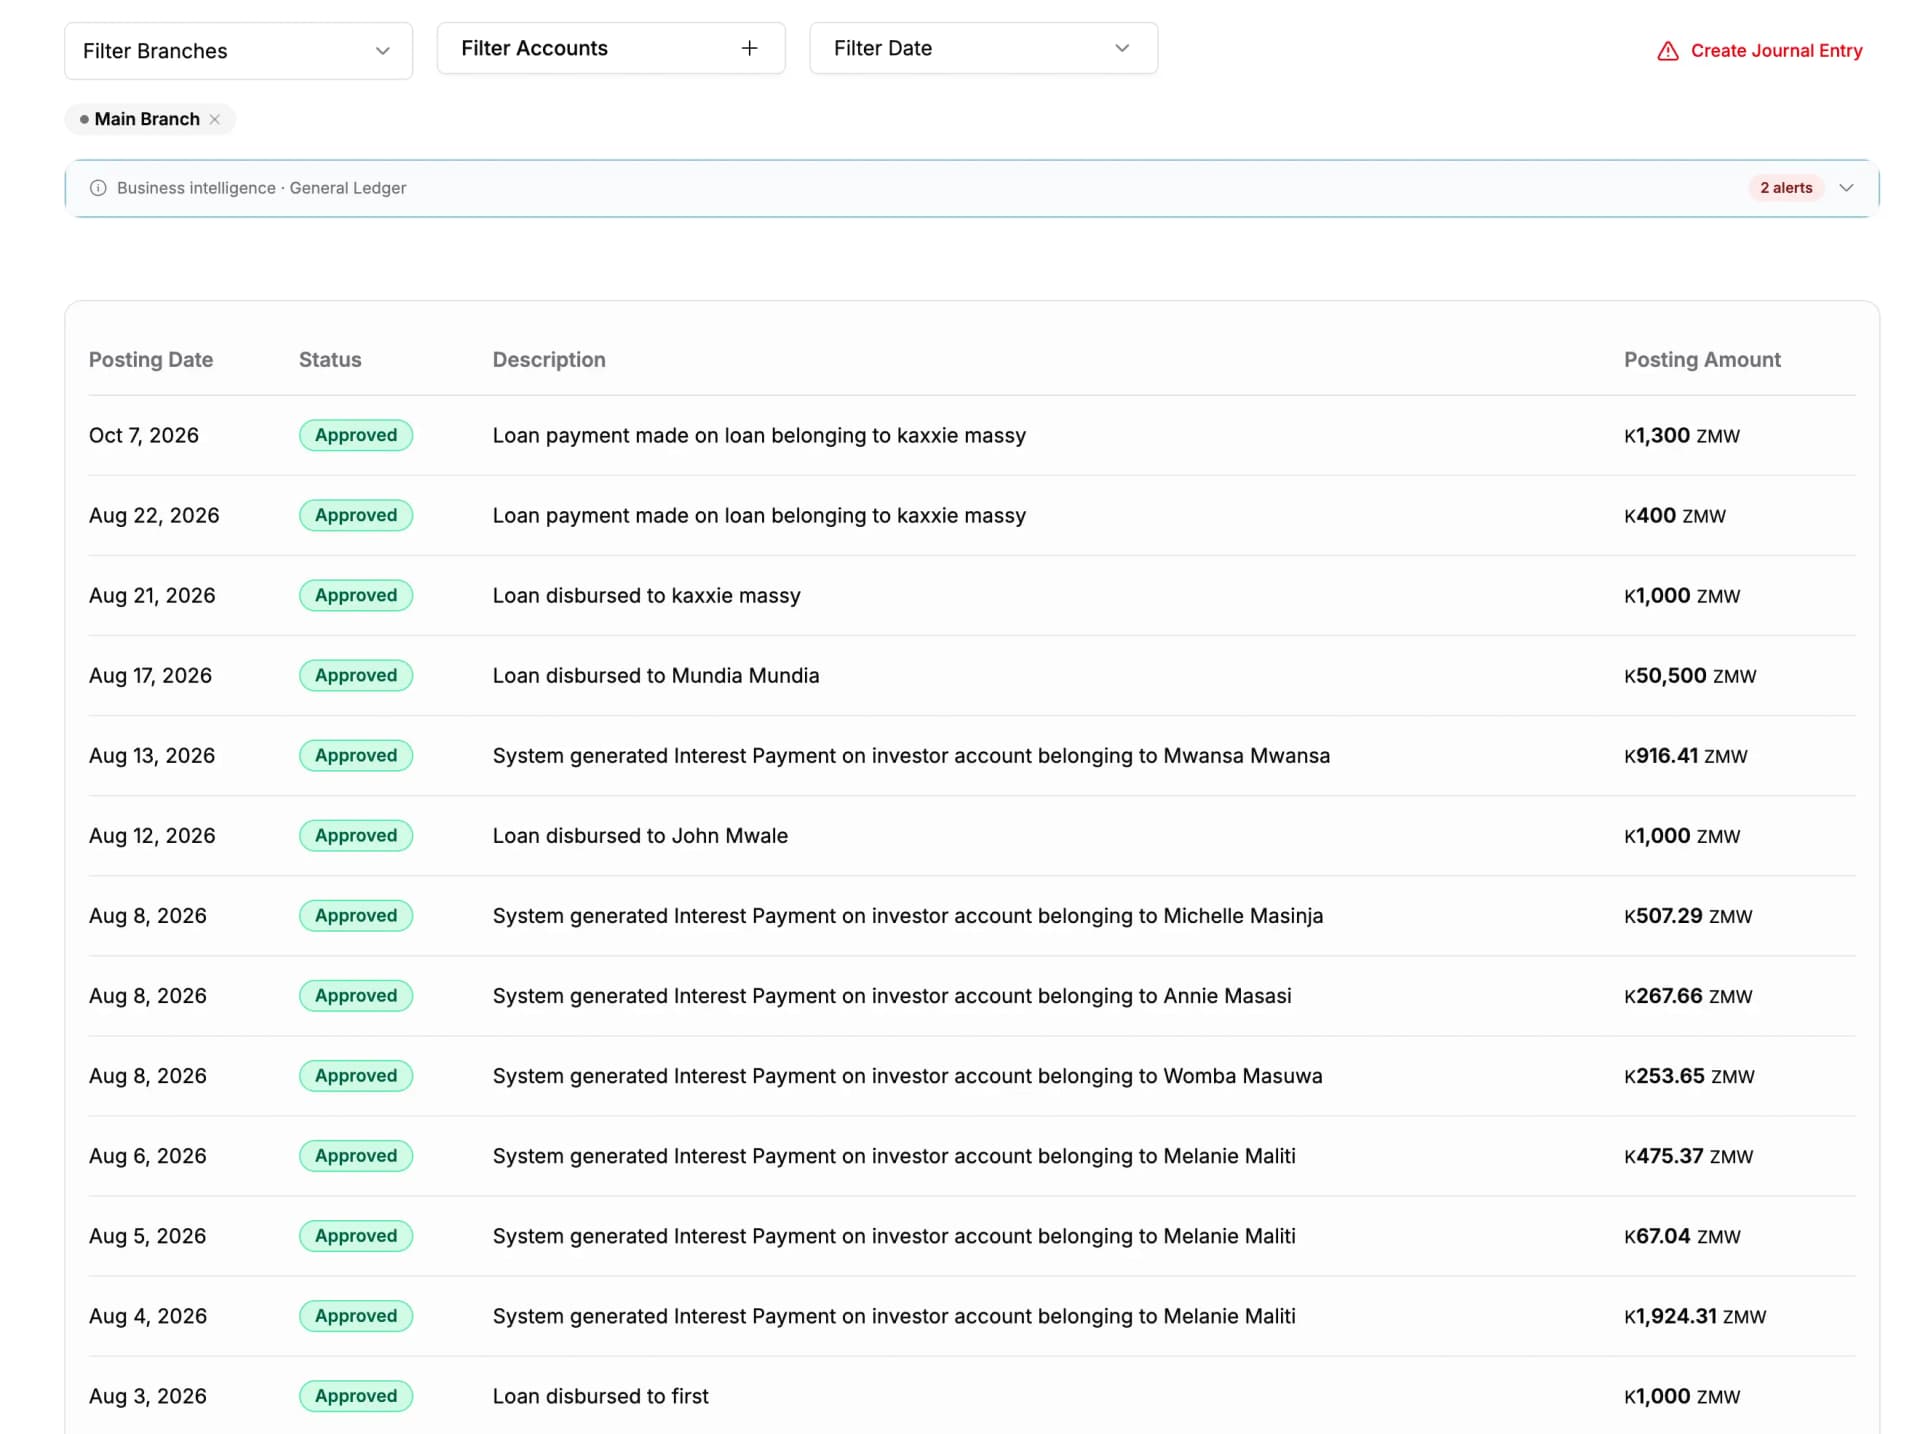Open the Aug 22 kaxxie massy loan payment description
The image size is (1920, 1434).
tap(759, 515)
